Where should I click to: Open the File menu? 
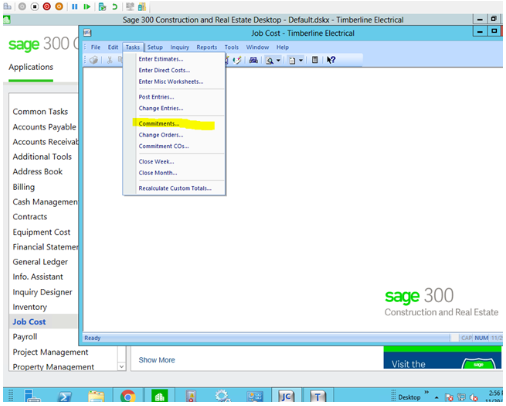point(95,47)
